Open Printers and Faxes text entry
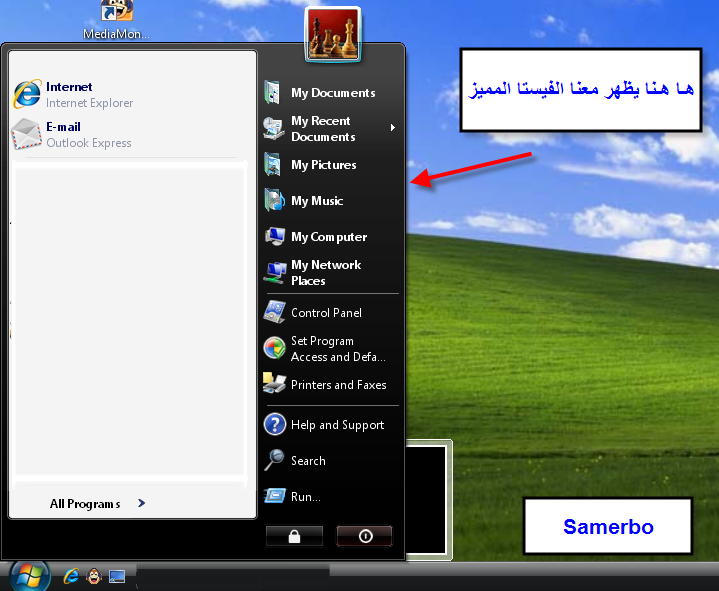The image size is (719, 591). pyautogui.click(x=338, y=385)
